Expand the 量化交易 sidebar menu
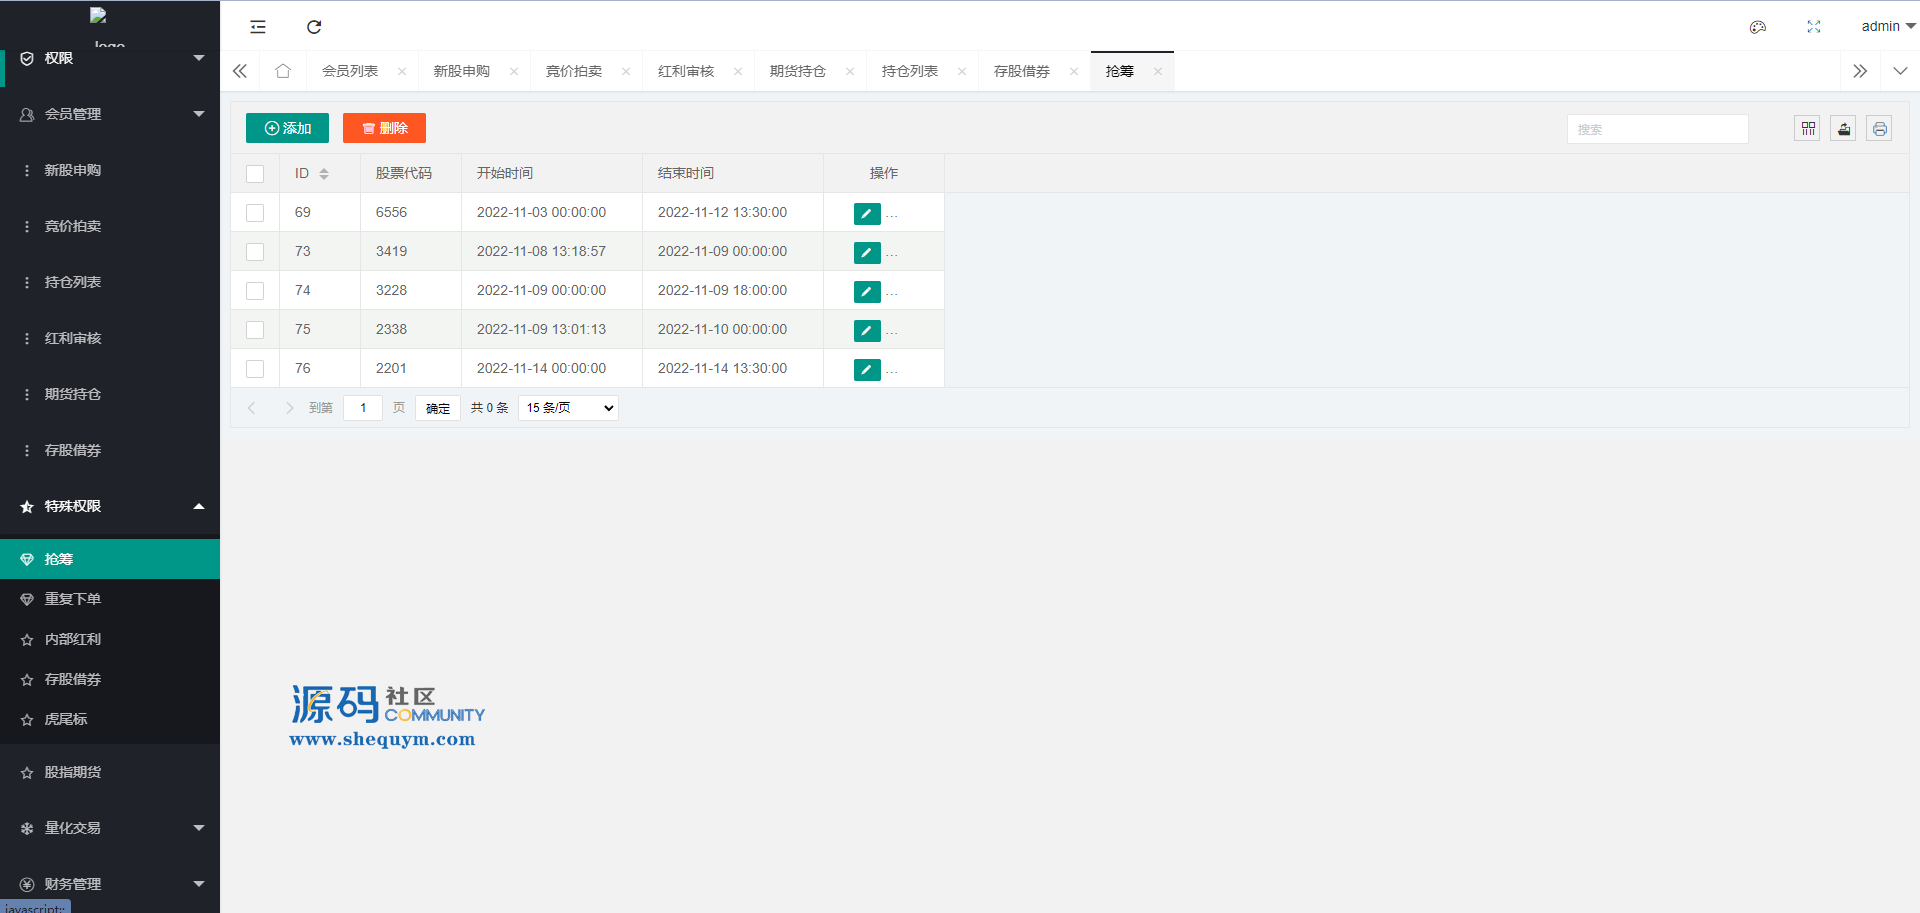The height and width of the screenshot is (913, 1920). [x=110, y=828]
